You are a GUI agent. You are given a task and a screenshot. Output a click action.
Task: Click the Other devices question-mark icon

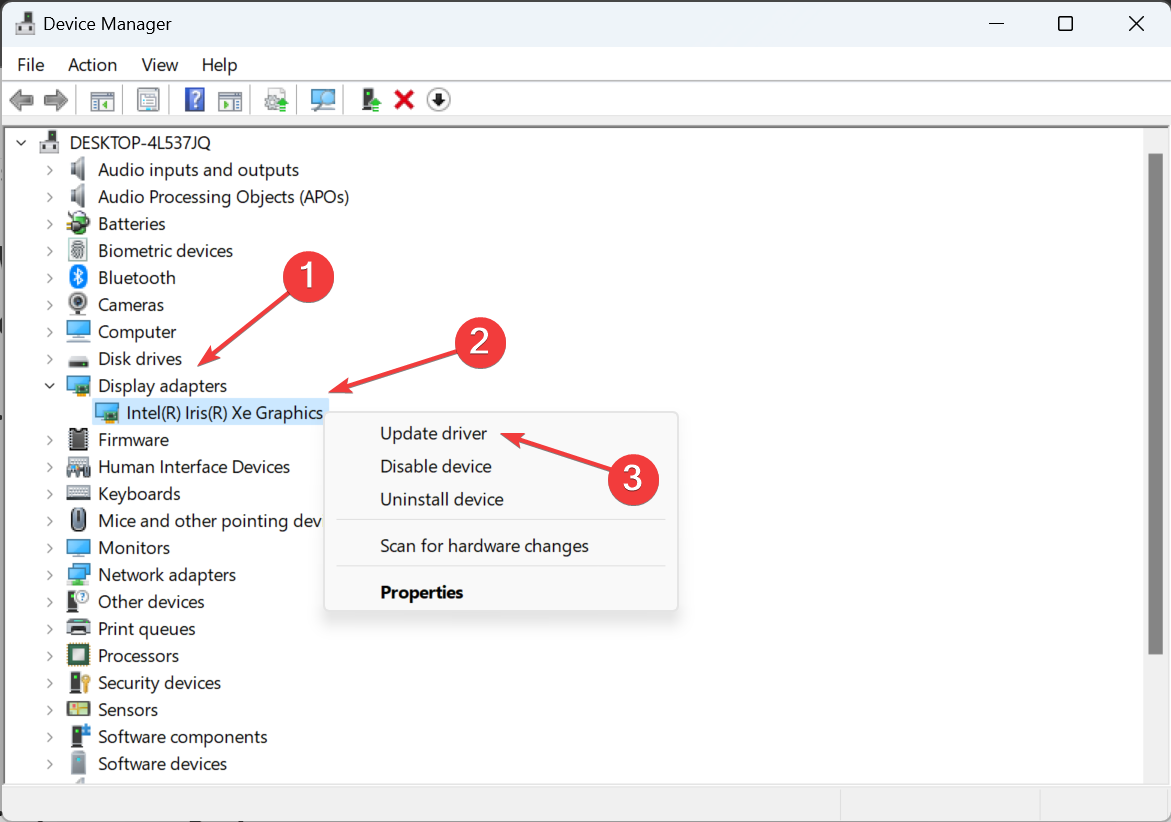tap(78, 600)
